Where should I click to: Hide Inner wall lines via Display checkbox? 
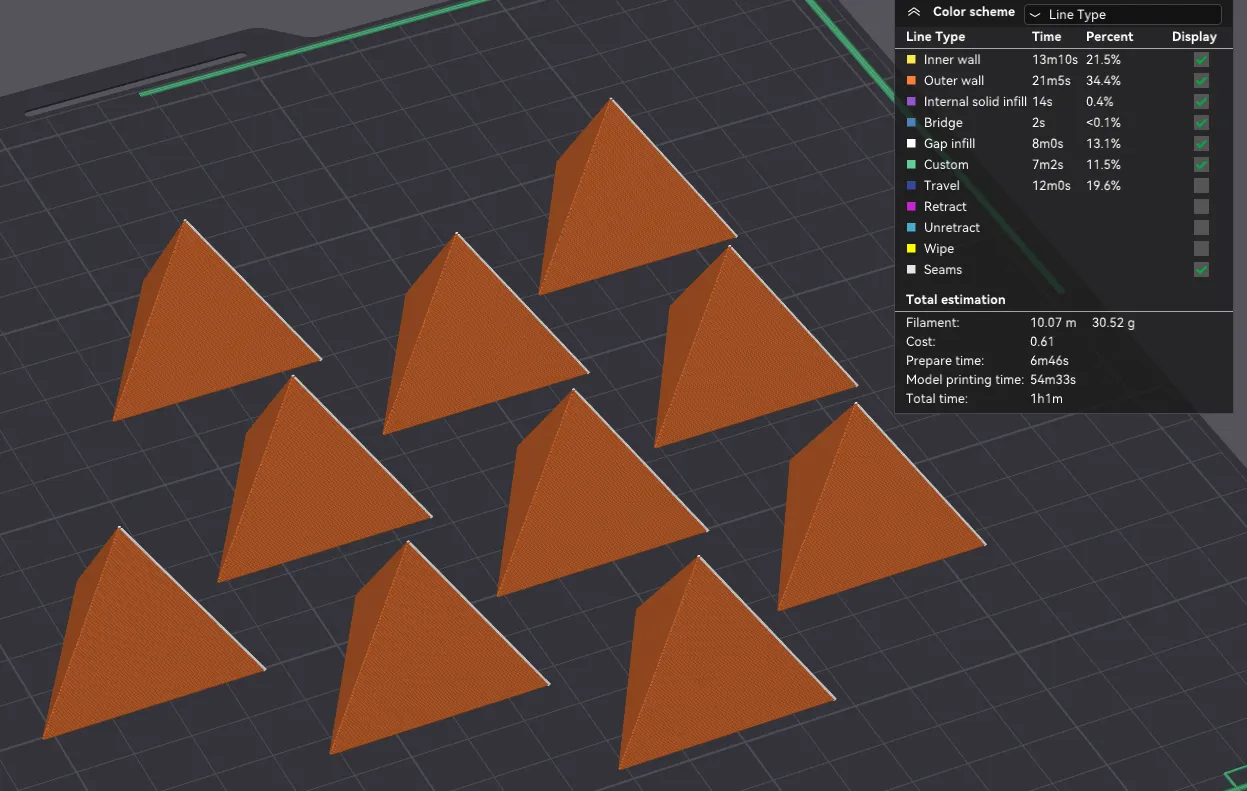coord(1201,60)
